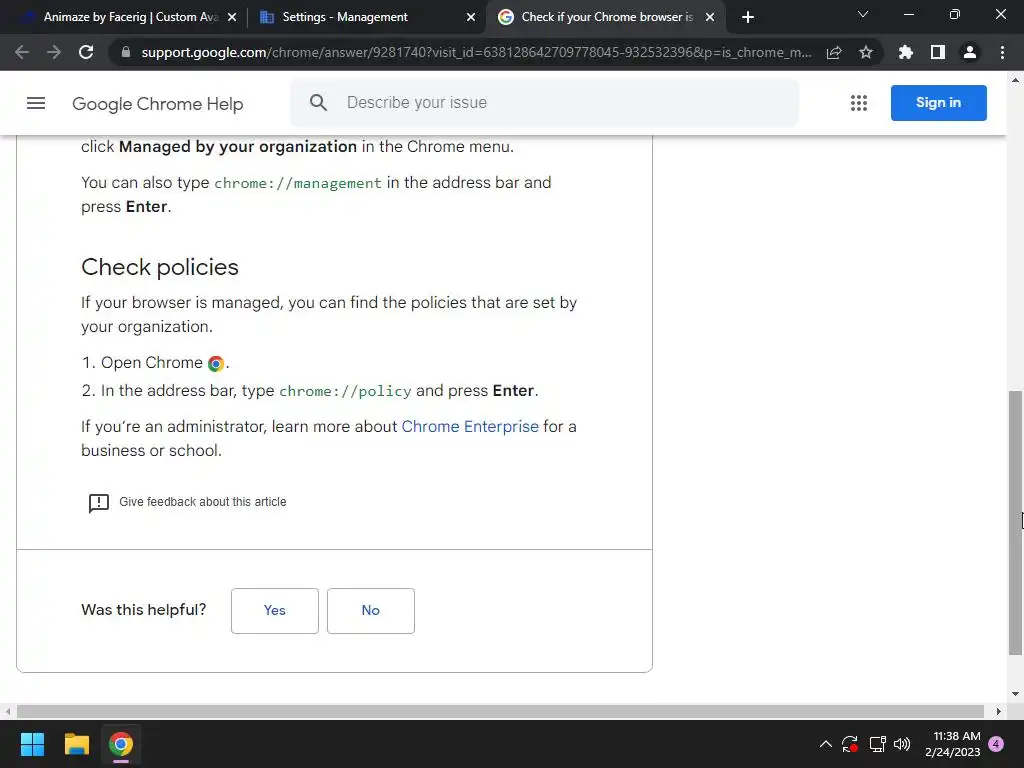
Task: Click the sync status tray icon
Action: [x=850, y=744]
